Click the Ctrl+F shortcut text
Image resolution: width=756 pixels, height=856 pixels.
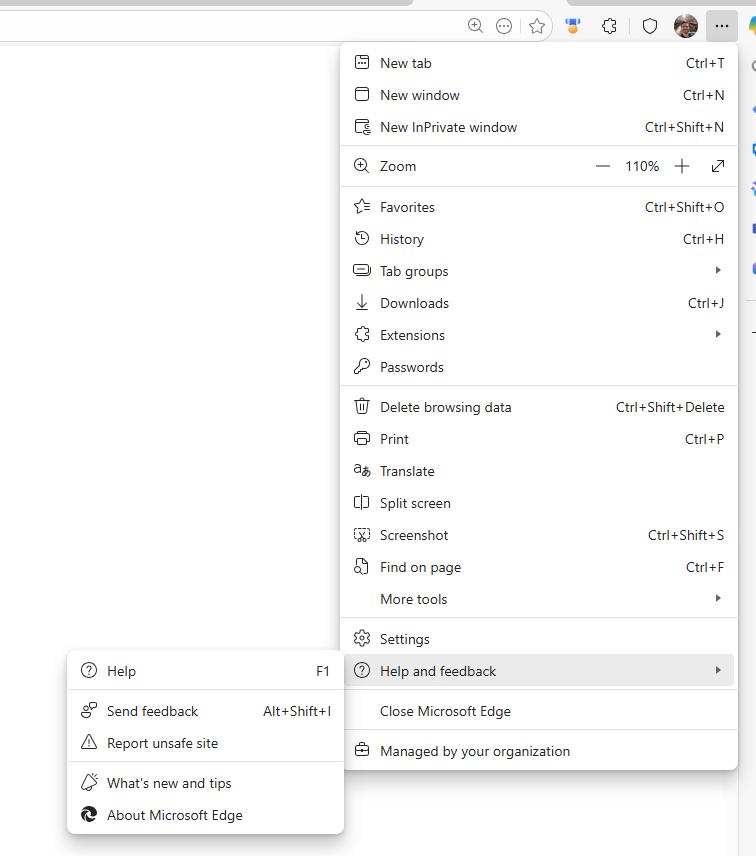pos(705,567)
